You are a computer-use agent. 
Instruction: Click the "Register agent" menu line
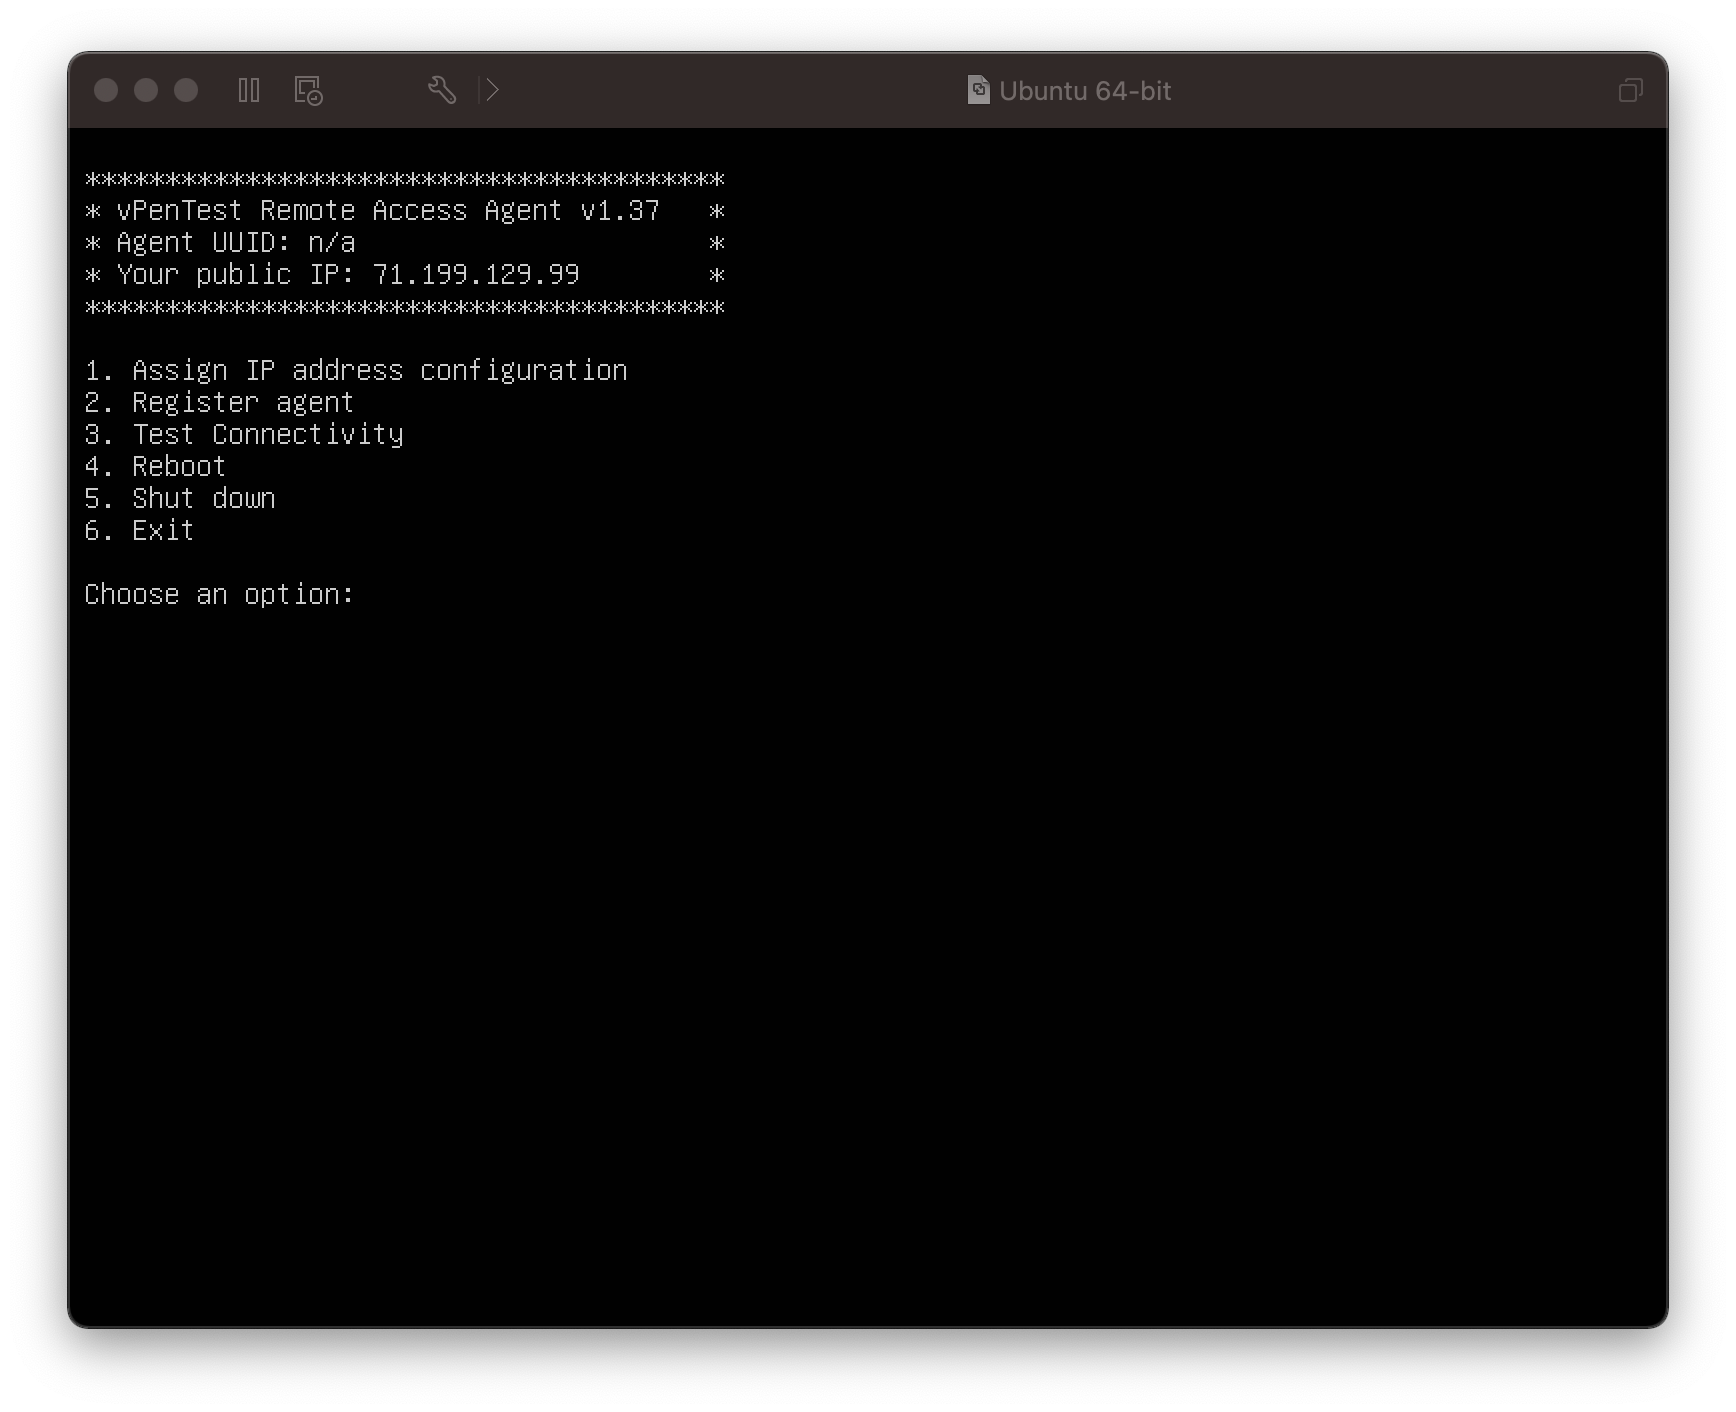tap(243, 403)
